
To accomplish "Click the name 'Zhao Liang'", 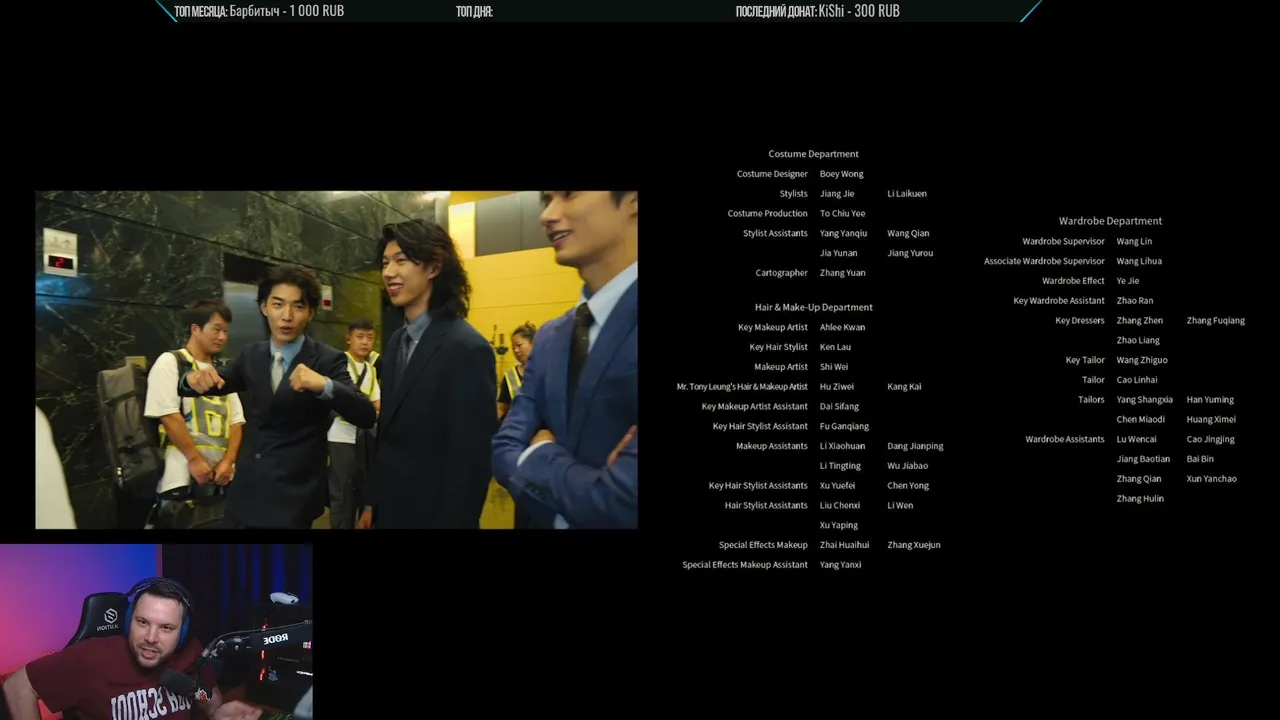I will (1138, 340).
